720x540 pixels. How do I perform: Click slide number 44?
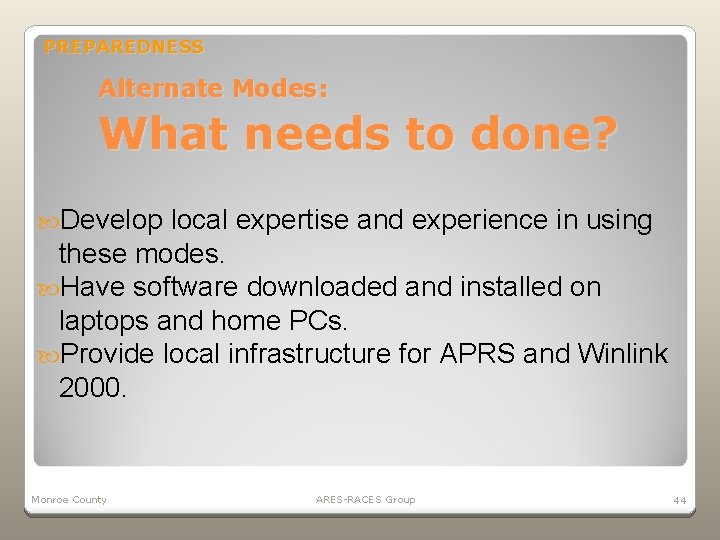coord(680,500)
